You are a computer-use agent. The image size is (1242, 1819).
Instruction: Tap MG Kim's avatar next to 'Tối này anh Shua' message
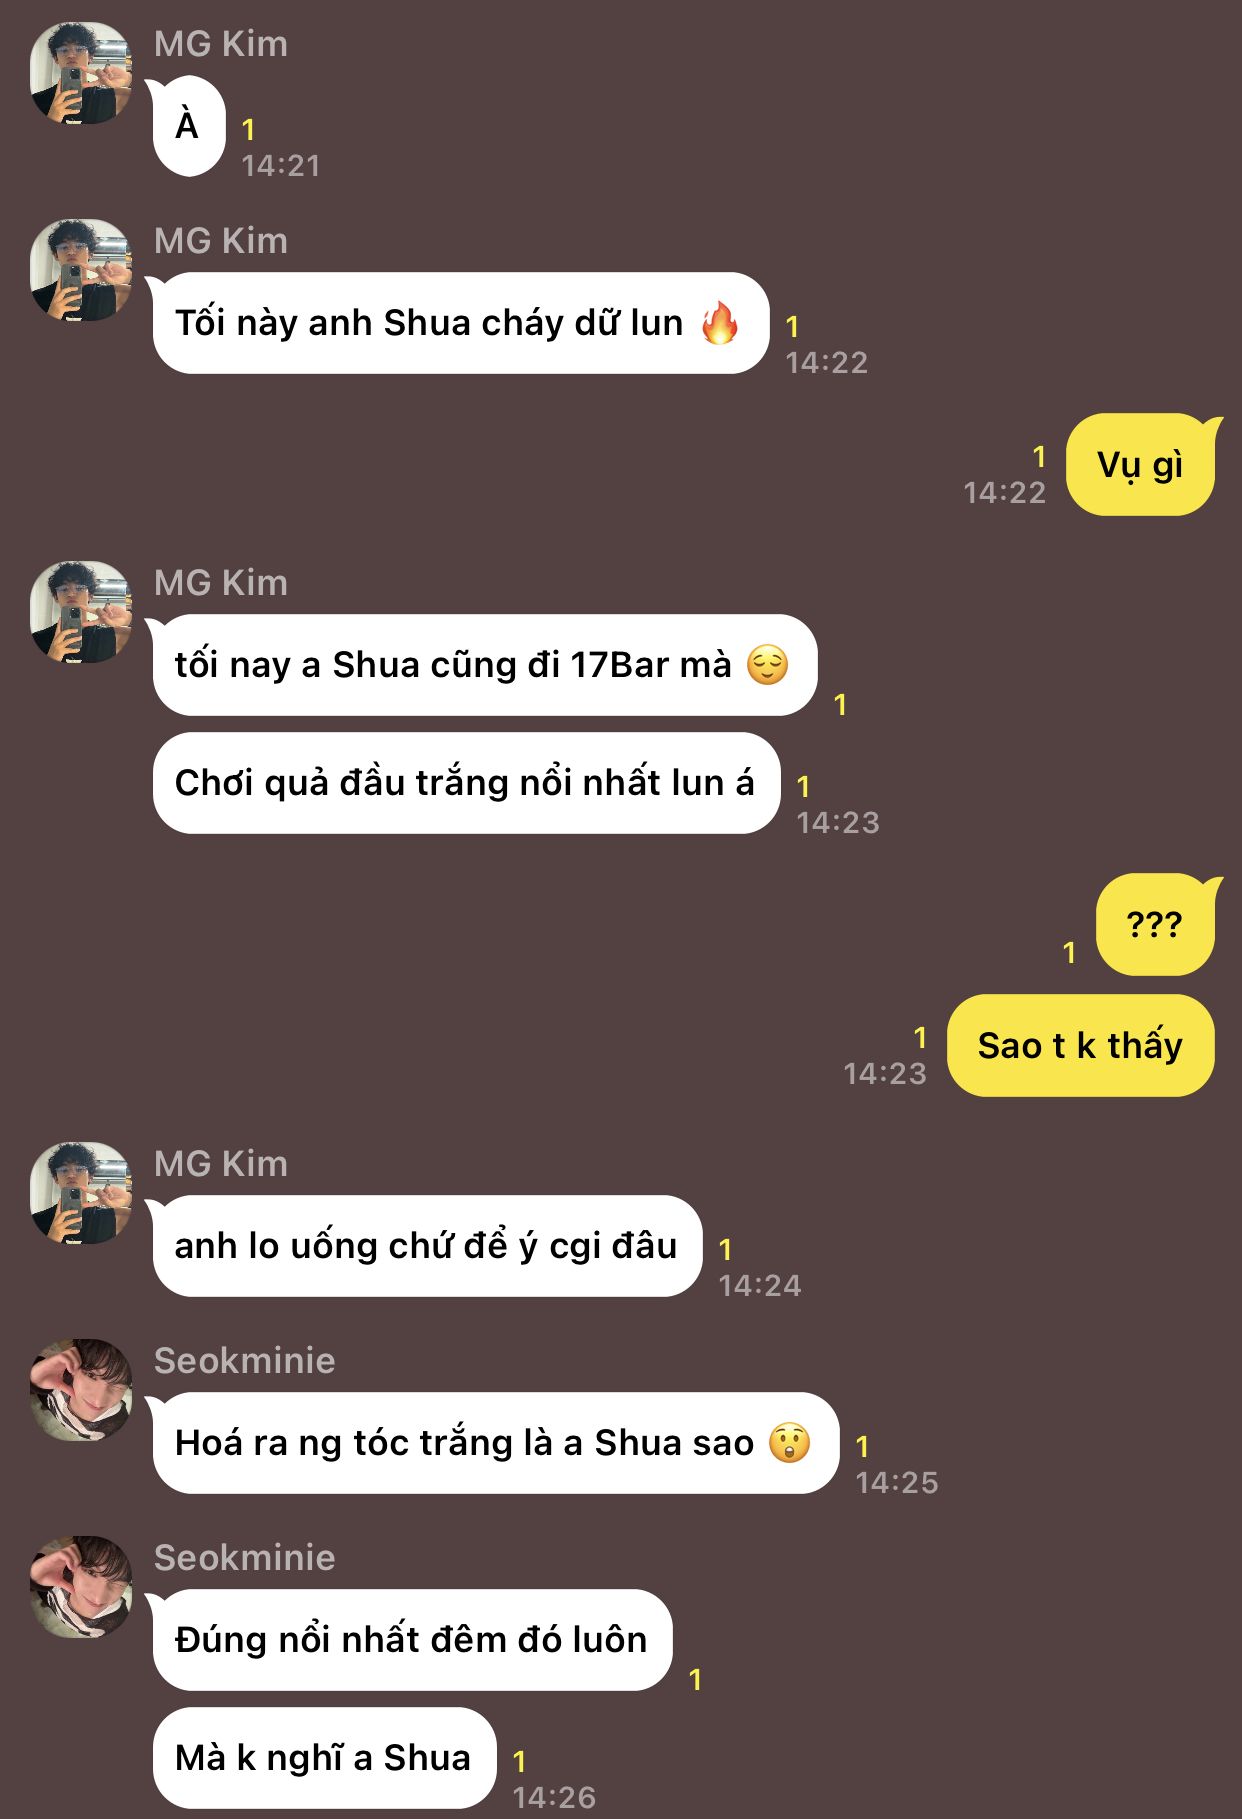[81, 270]
